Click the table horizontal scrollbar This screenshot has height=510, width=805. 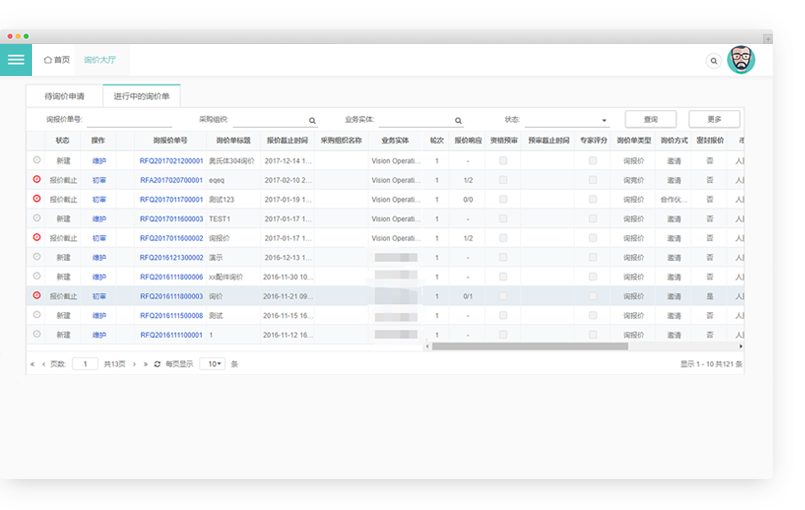pos(530,346)
